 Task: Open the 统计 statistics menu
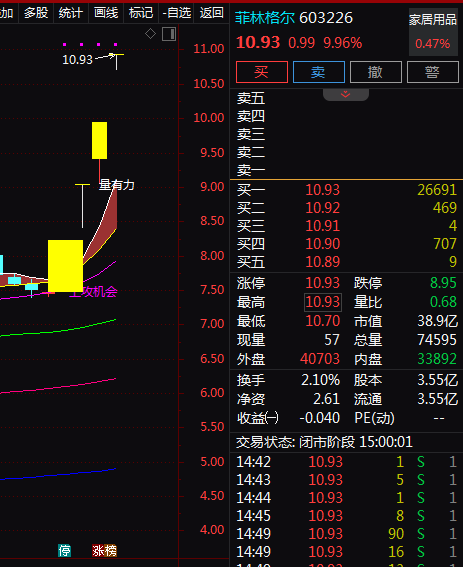point(71,13)
